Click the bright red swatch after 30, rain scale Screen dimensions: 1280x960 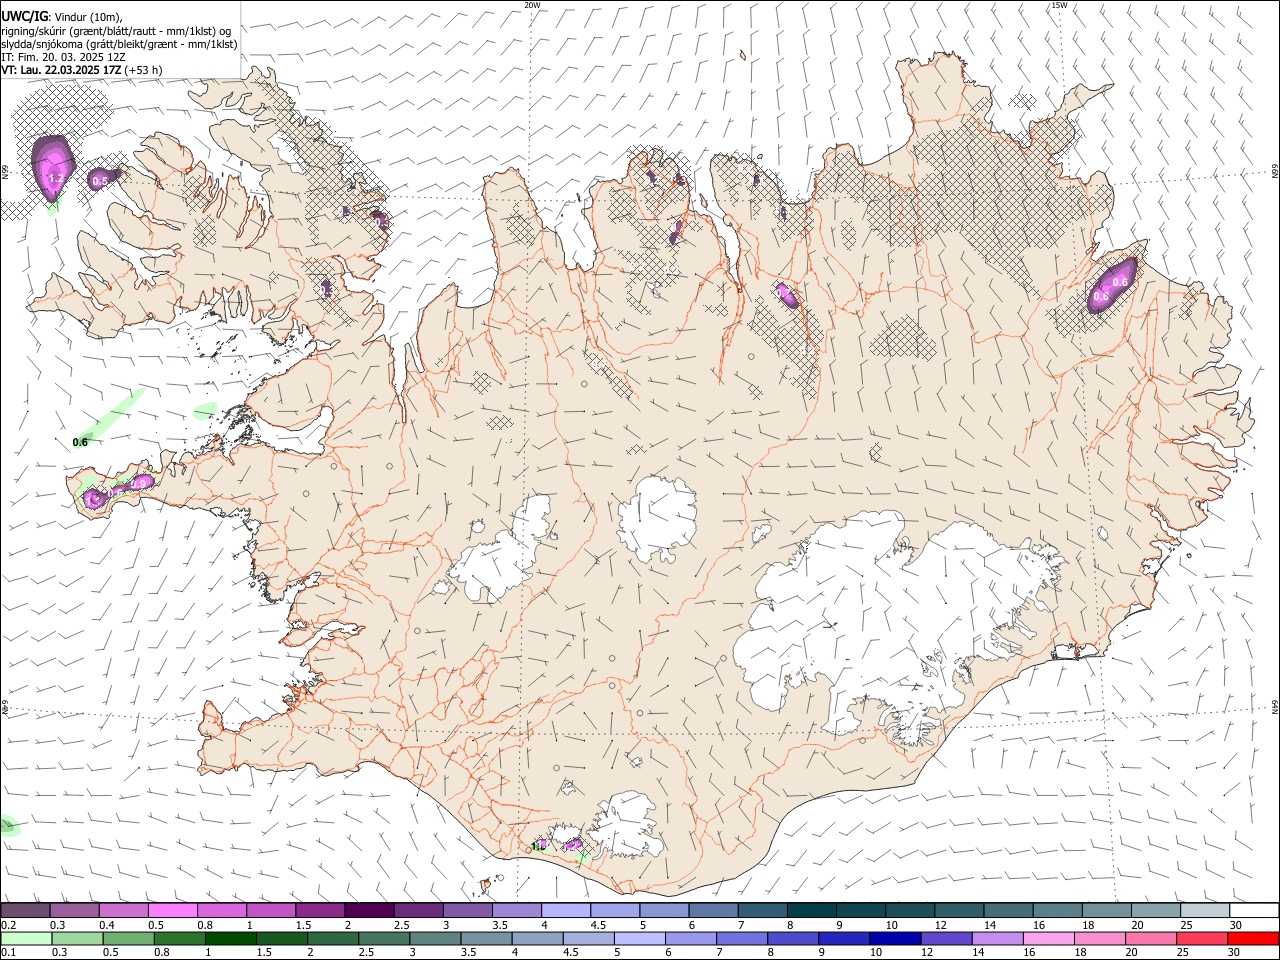[x=1253, y=938]
